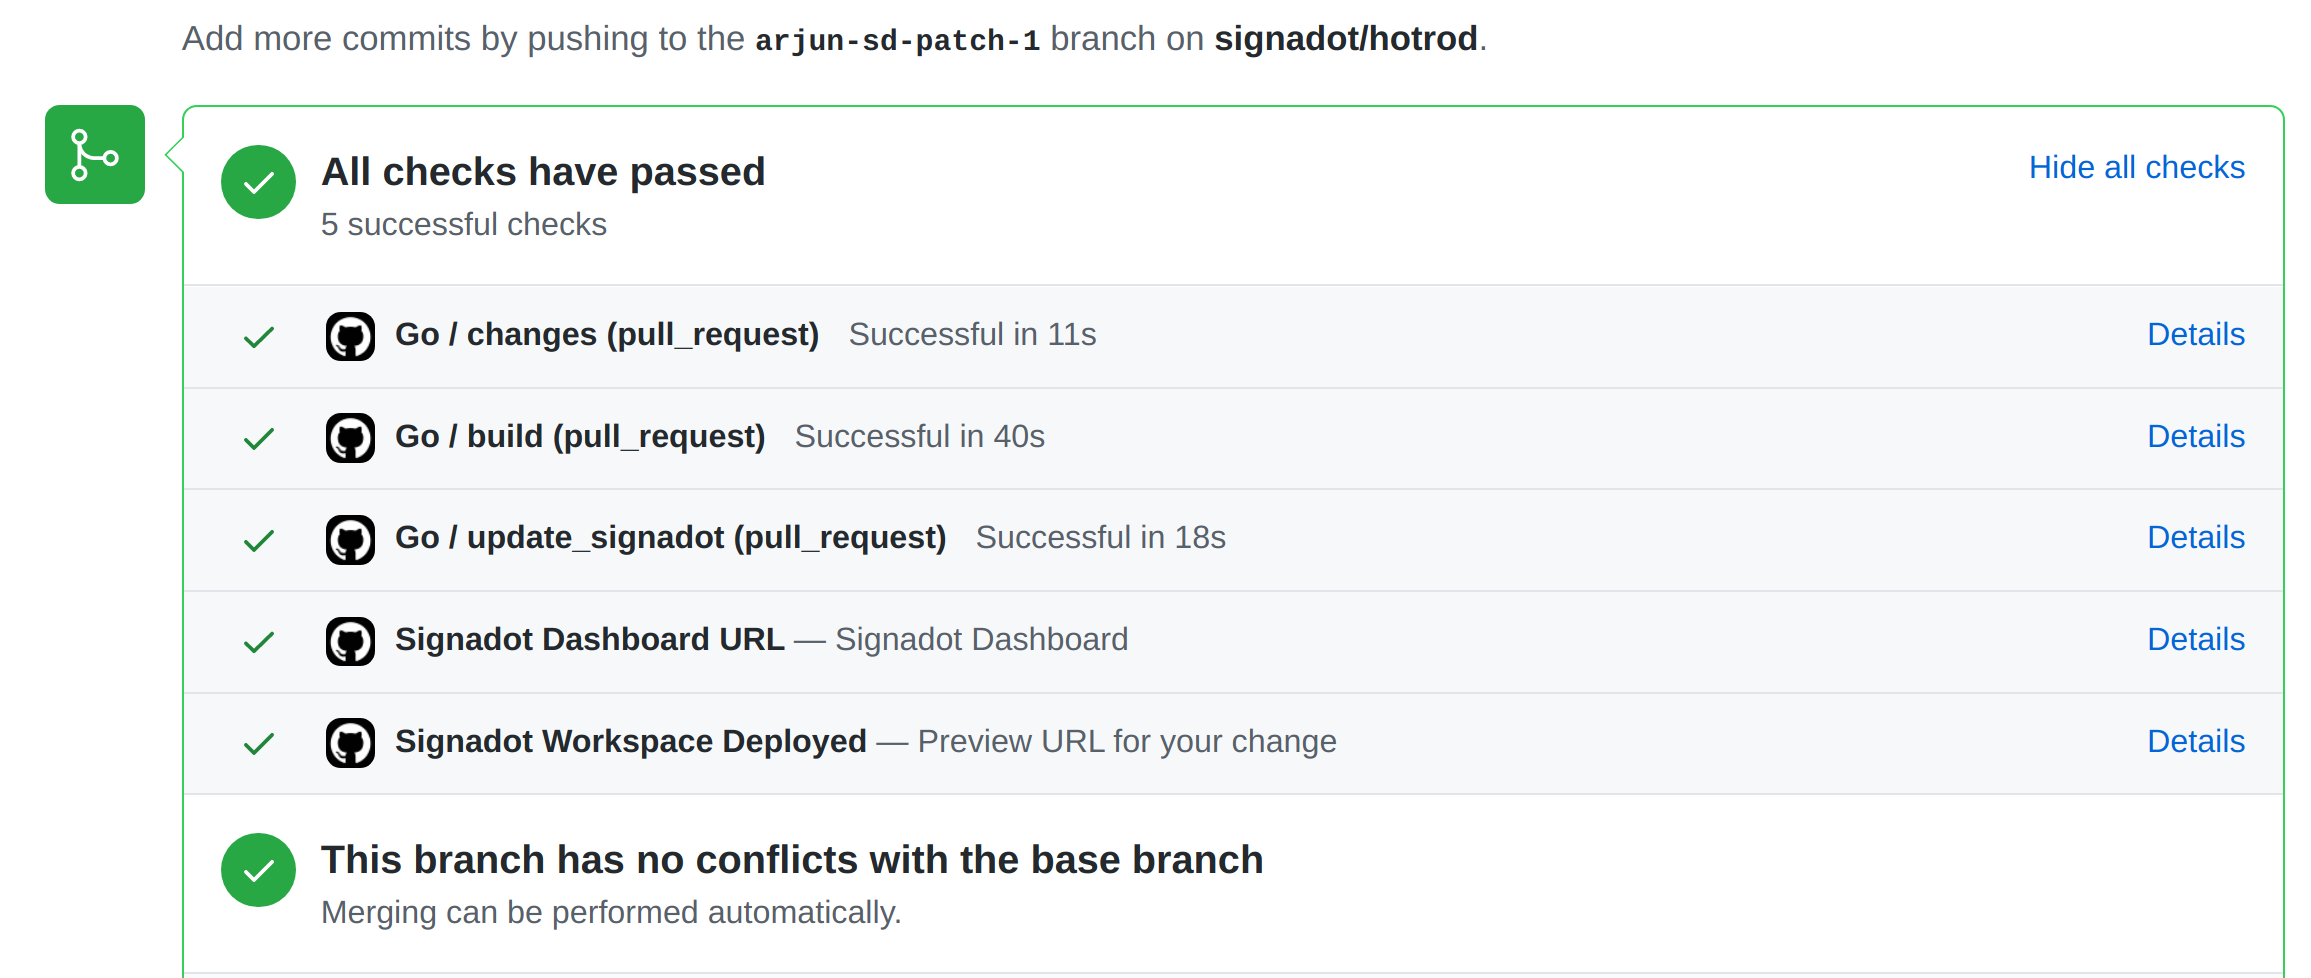Click the small checkmark for Go / changes check

click(259, 337)
